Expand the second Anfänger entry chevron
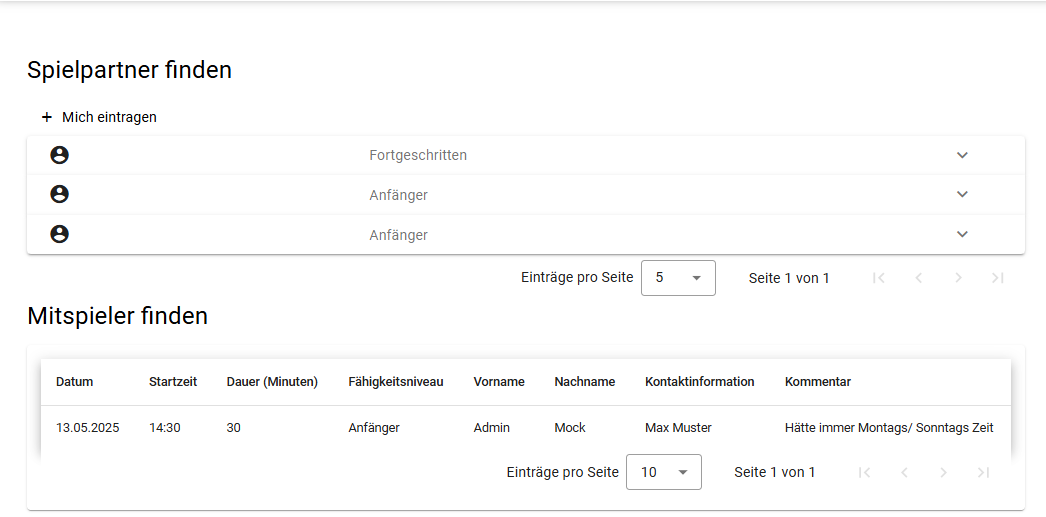This screenshot has height=517, width=1046. point(962,234)
